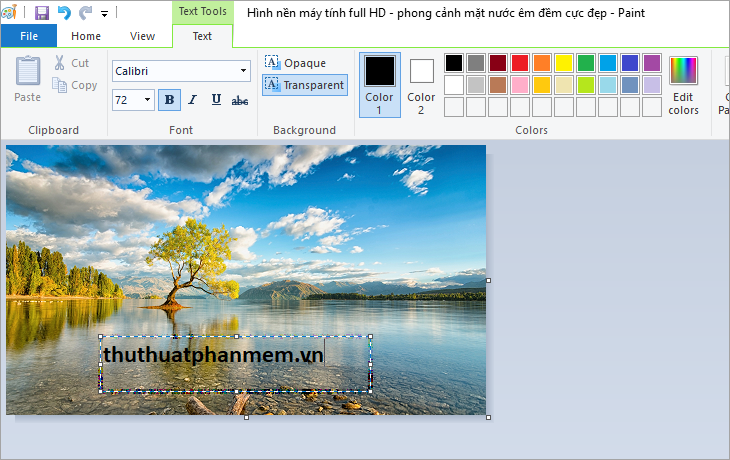Click the canvas right-edge resize handle
730x460 pixels.
pyautogui.click(x=488, y=280)
